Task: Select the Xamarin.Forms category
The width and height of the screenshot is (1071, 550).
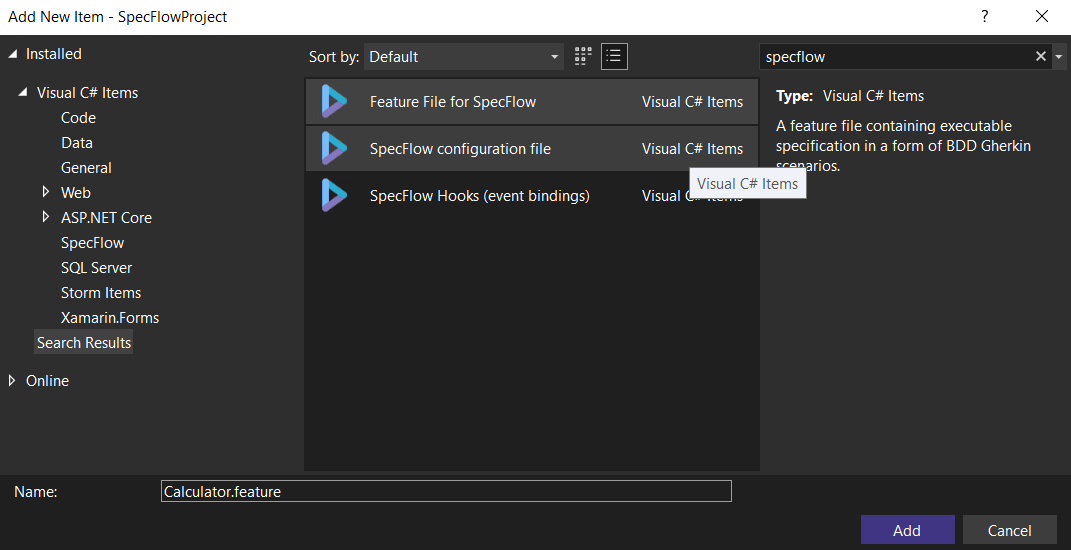Action: tap(109, 318)
